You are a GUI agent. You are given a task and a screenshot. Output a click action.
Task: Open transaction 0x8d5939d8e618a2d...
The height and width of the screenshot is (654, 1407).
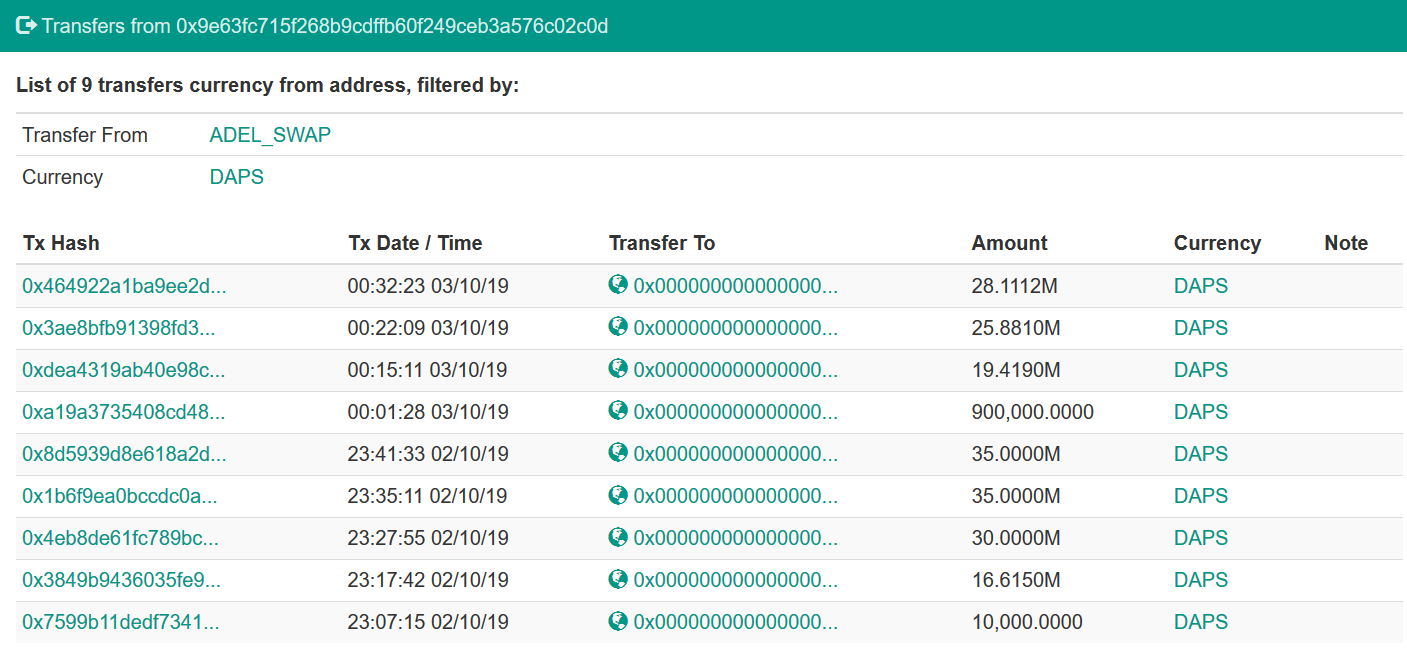point(124,454)
